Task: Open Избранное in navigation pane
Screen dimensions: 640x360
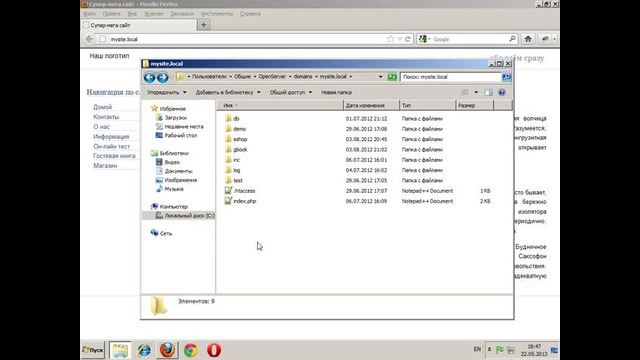Action: (168, 109)
